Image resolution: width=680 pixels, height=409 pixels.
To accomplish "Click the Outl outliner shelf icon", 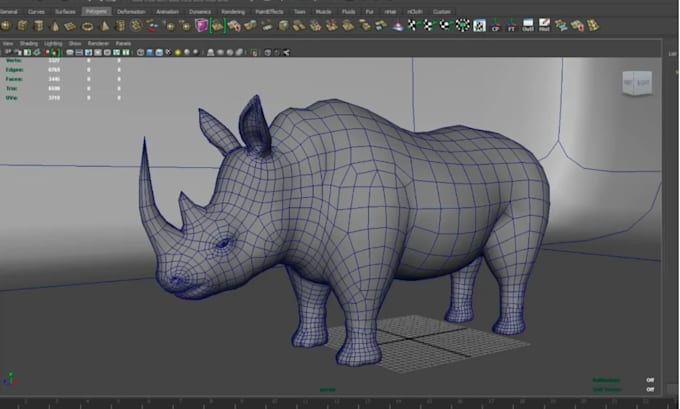I will tap(528, 25).
